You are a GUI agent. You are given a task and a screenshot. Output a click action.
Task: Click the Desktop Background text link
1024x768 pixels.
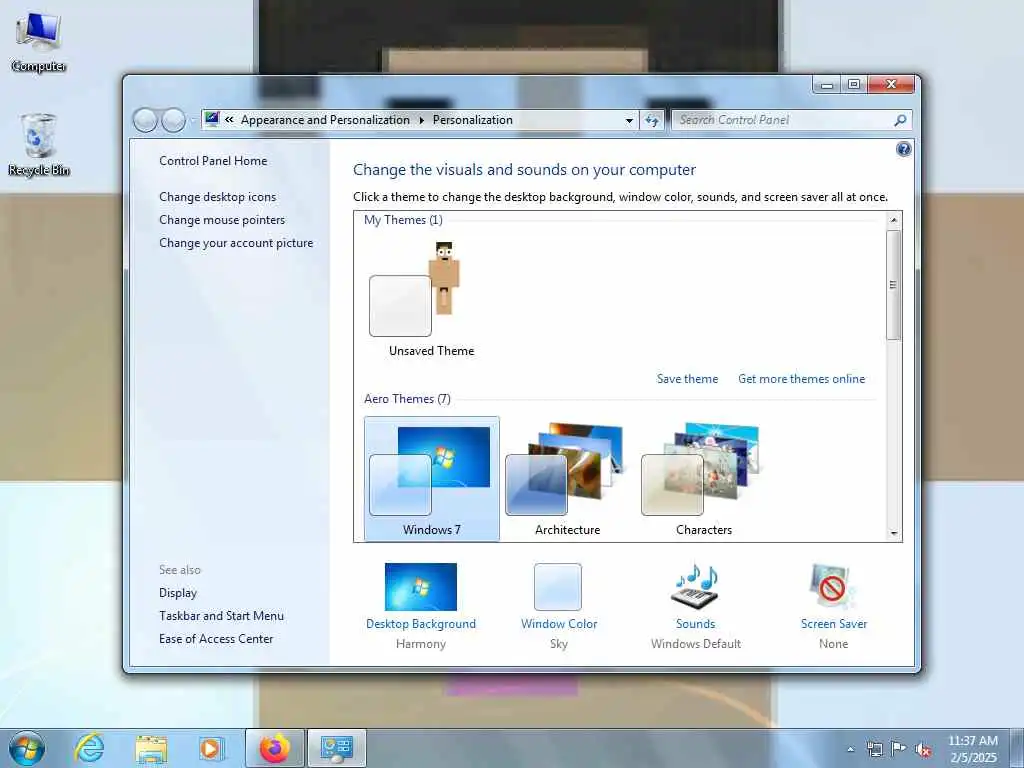pos(421,624)
